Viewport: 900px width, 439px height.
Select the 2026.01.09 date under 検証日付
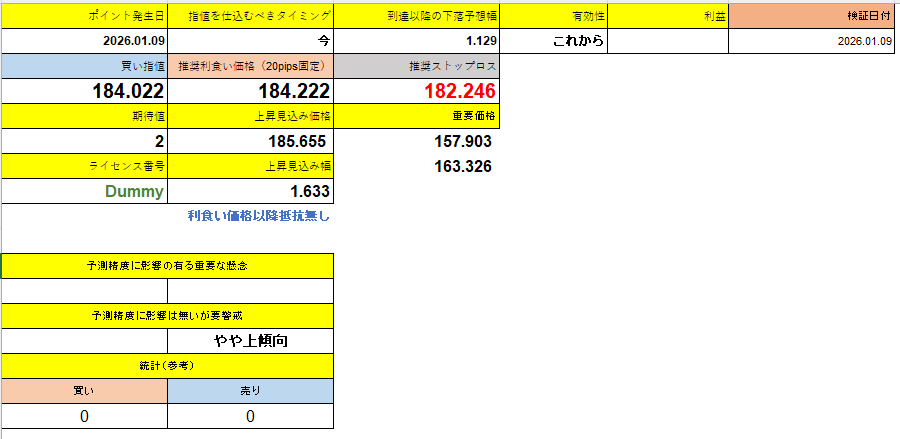click(x=814, y=41)
